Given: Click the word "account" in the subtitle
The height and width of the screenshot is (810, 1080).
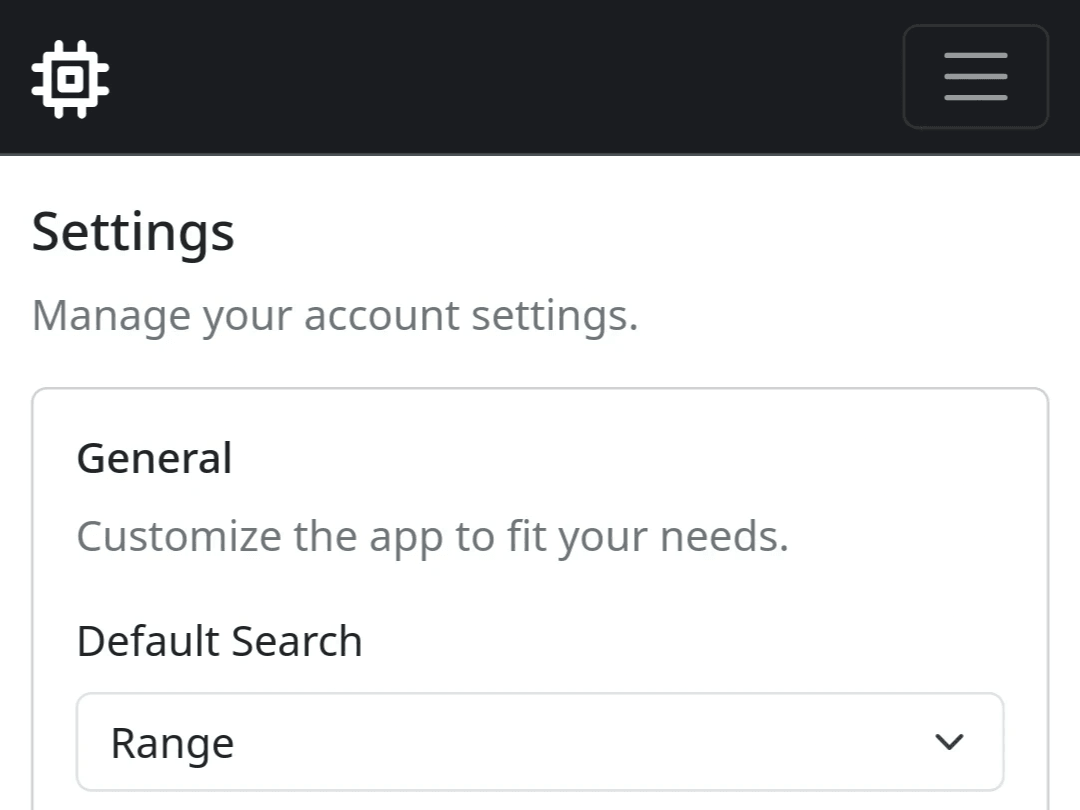Looking at the screenshot, I should [381, 316].
